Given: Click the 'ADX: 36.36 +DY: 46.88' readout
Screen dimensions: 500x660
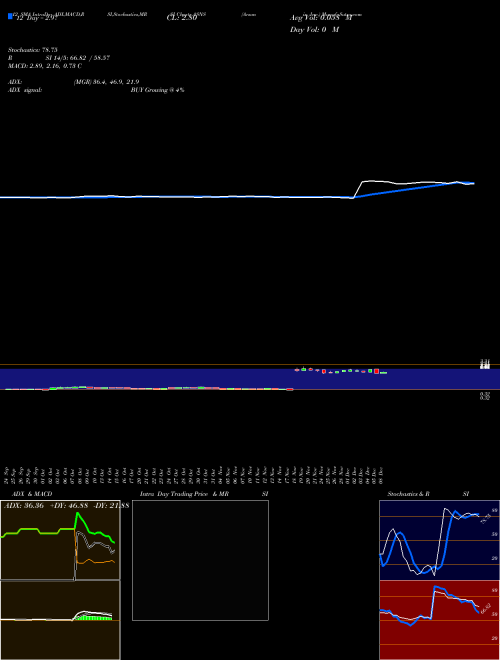Looking at the screenshot, I should point(46,505).
